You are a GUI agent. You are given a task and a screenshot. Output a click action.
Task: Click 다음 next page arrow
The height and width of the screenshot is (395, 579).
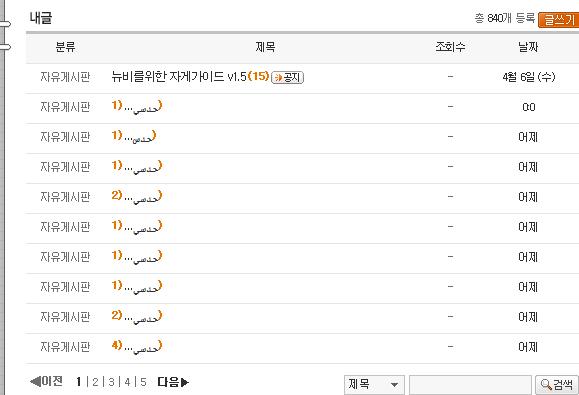[173, 382]
